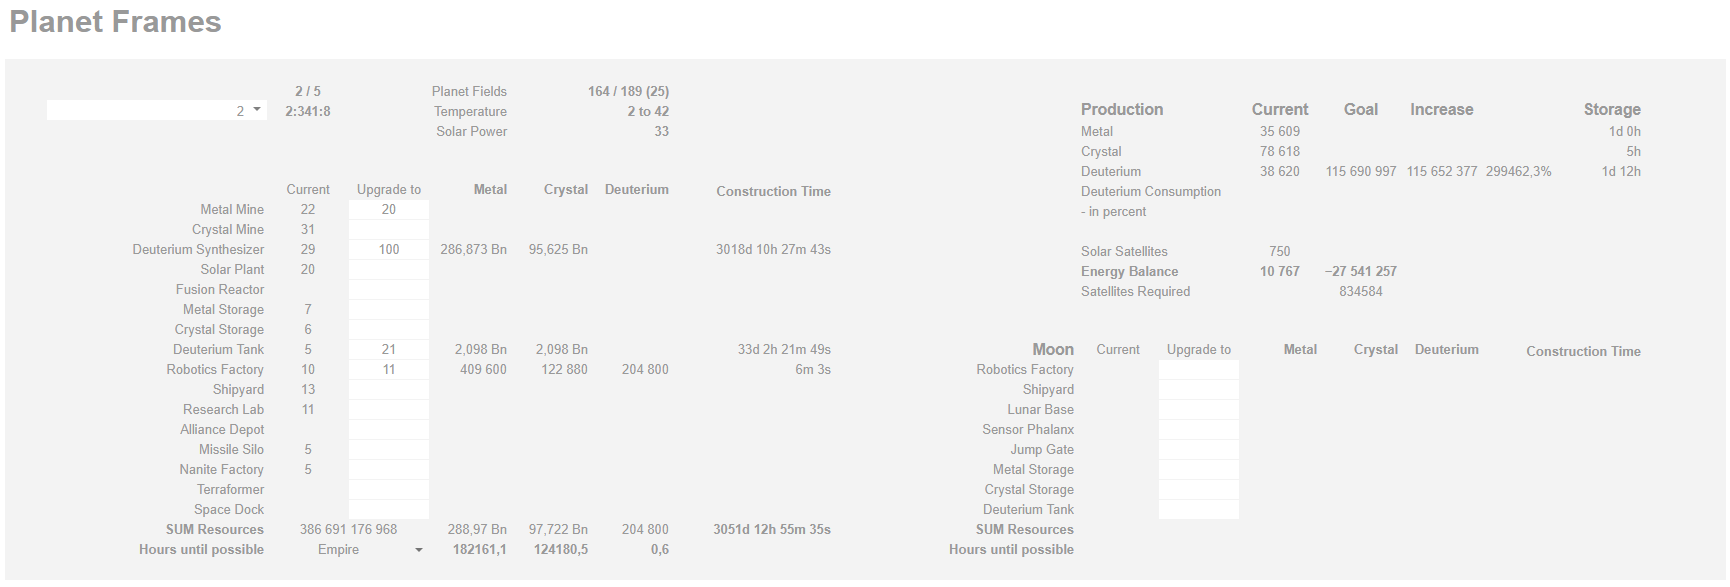Screen dimensions: 1730x587
Task: Click Crystal Mine upgrade-to cell
Action: [389, 230]
